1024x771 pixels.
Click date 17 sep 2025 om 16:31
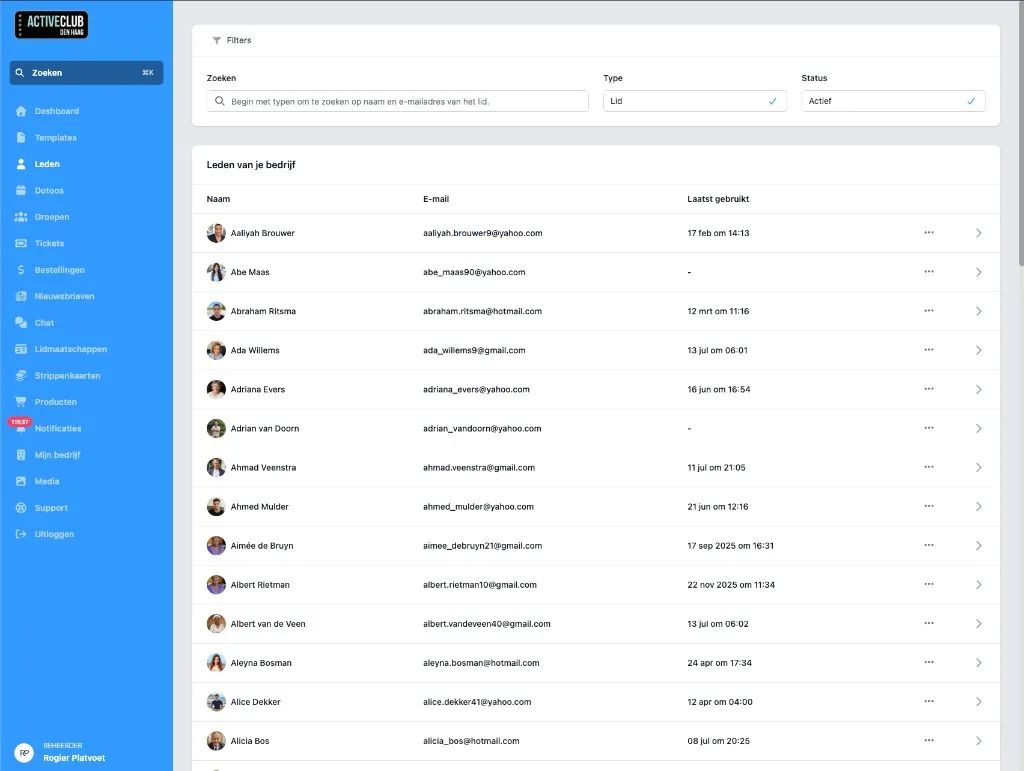(x=730, y=546)
